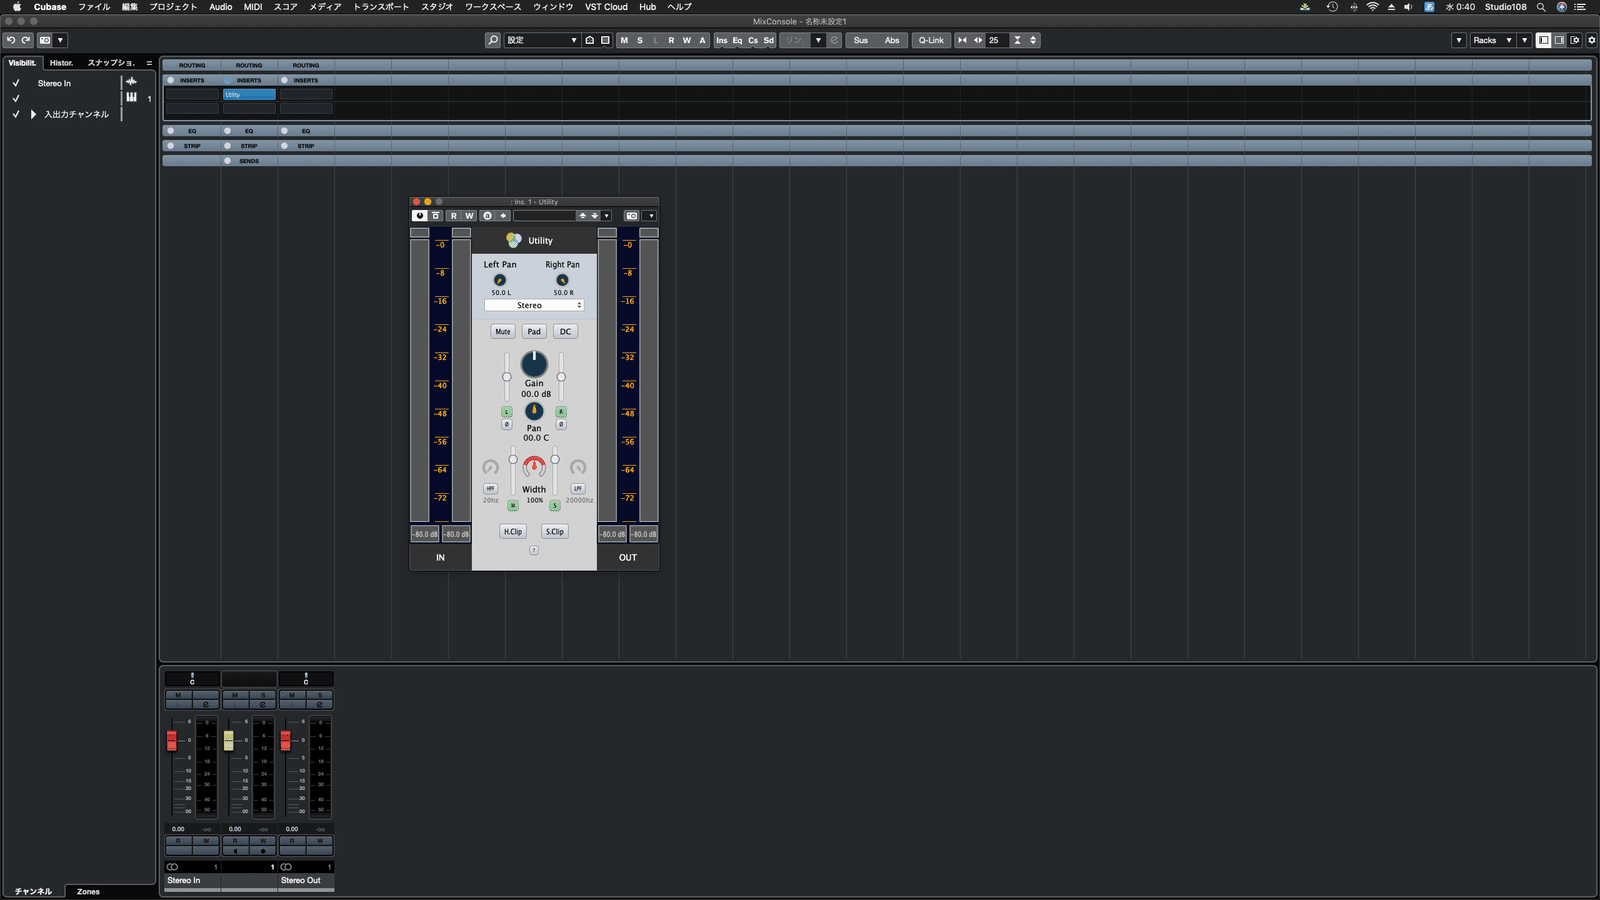Screen dimensions: 1600x900
Task: Click the Pan knob in Utility plugin
Action: [534, 411]
